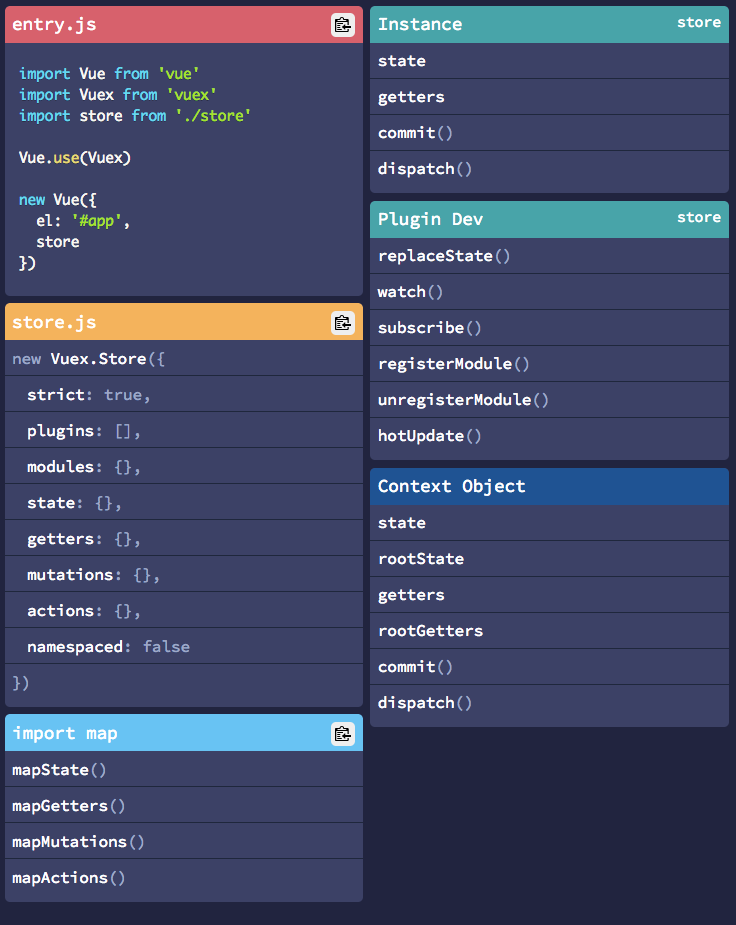Viewport: 736px width, 925px height.
Task: Click the Instance section header
Action: tap(549, 25)
